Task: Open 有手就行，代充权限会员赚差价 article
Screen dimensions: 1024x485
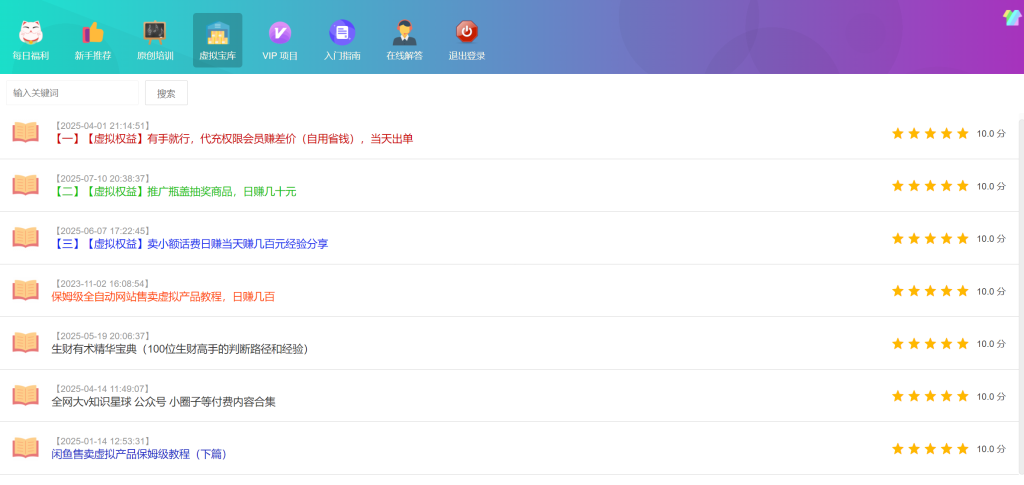Action: click(x=232, y=138)
